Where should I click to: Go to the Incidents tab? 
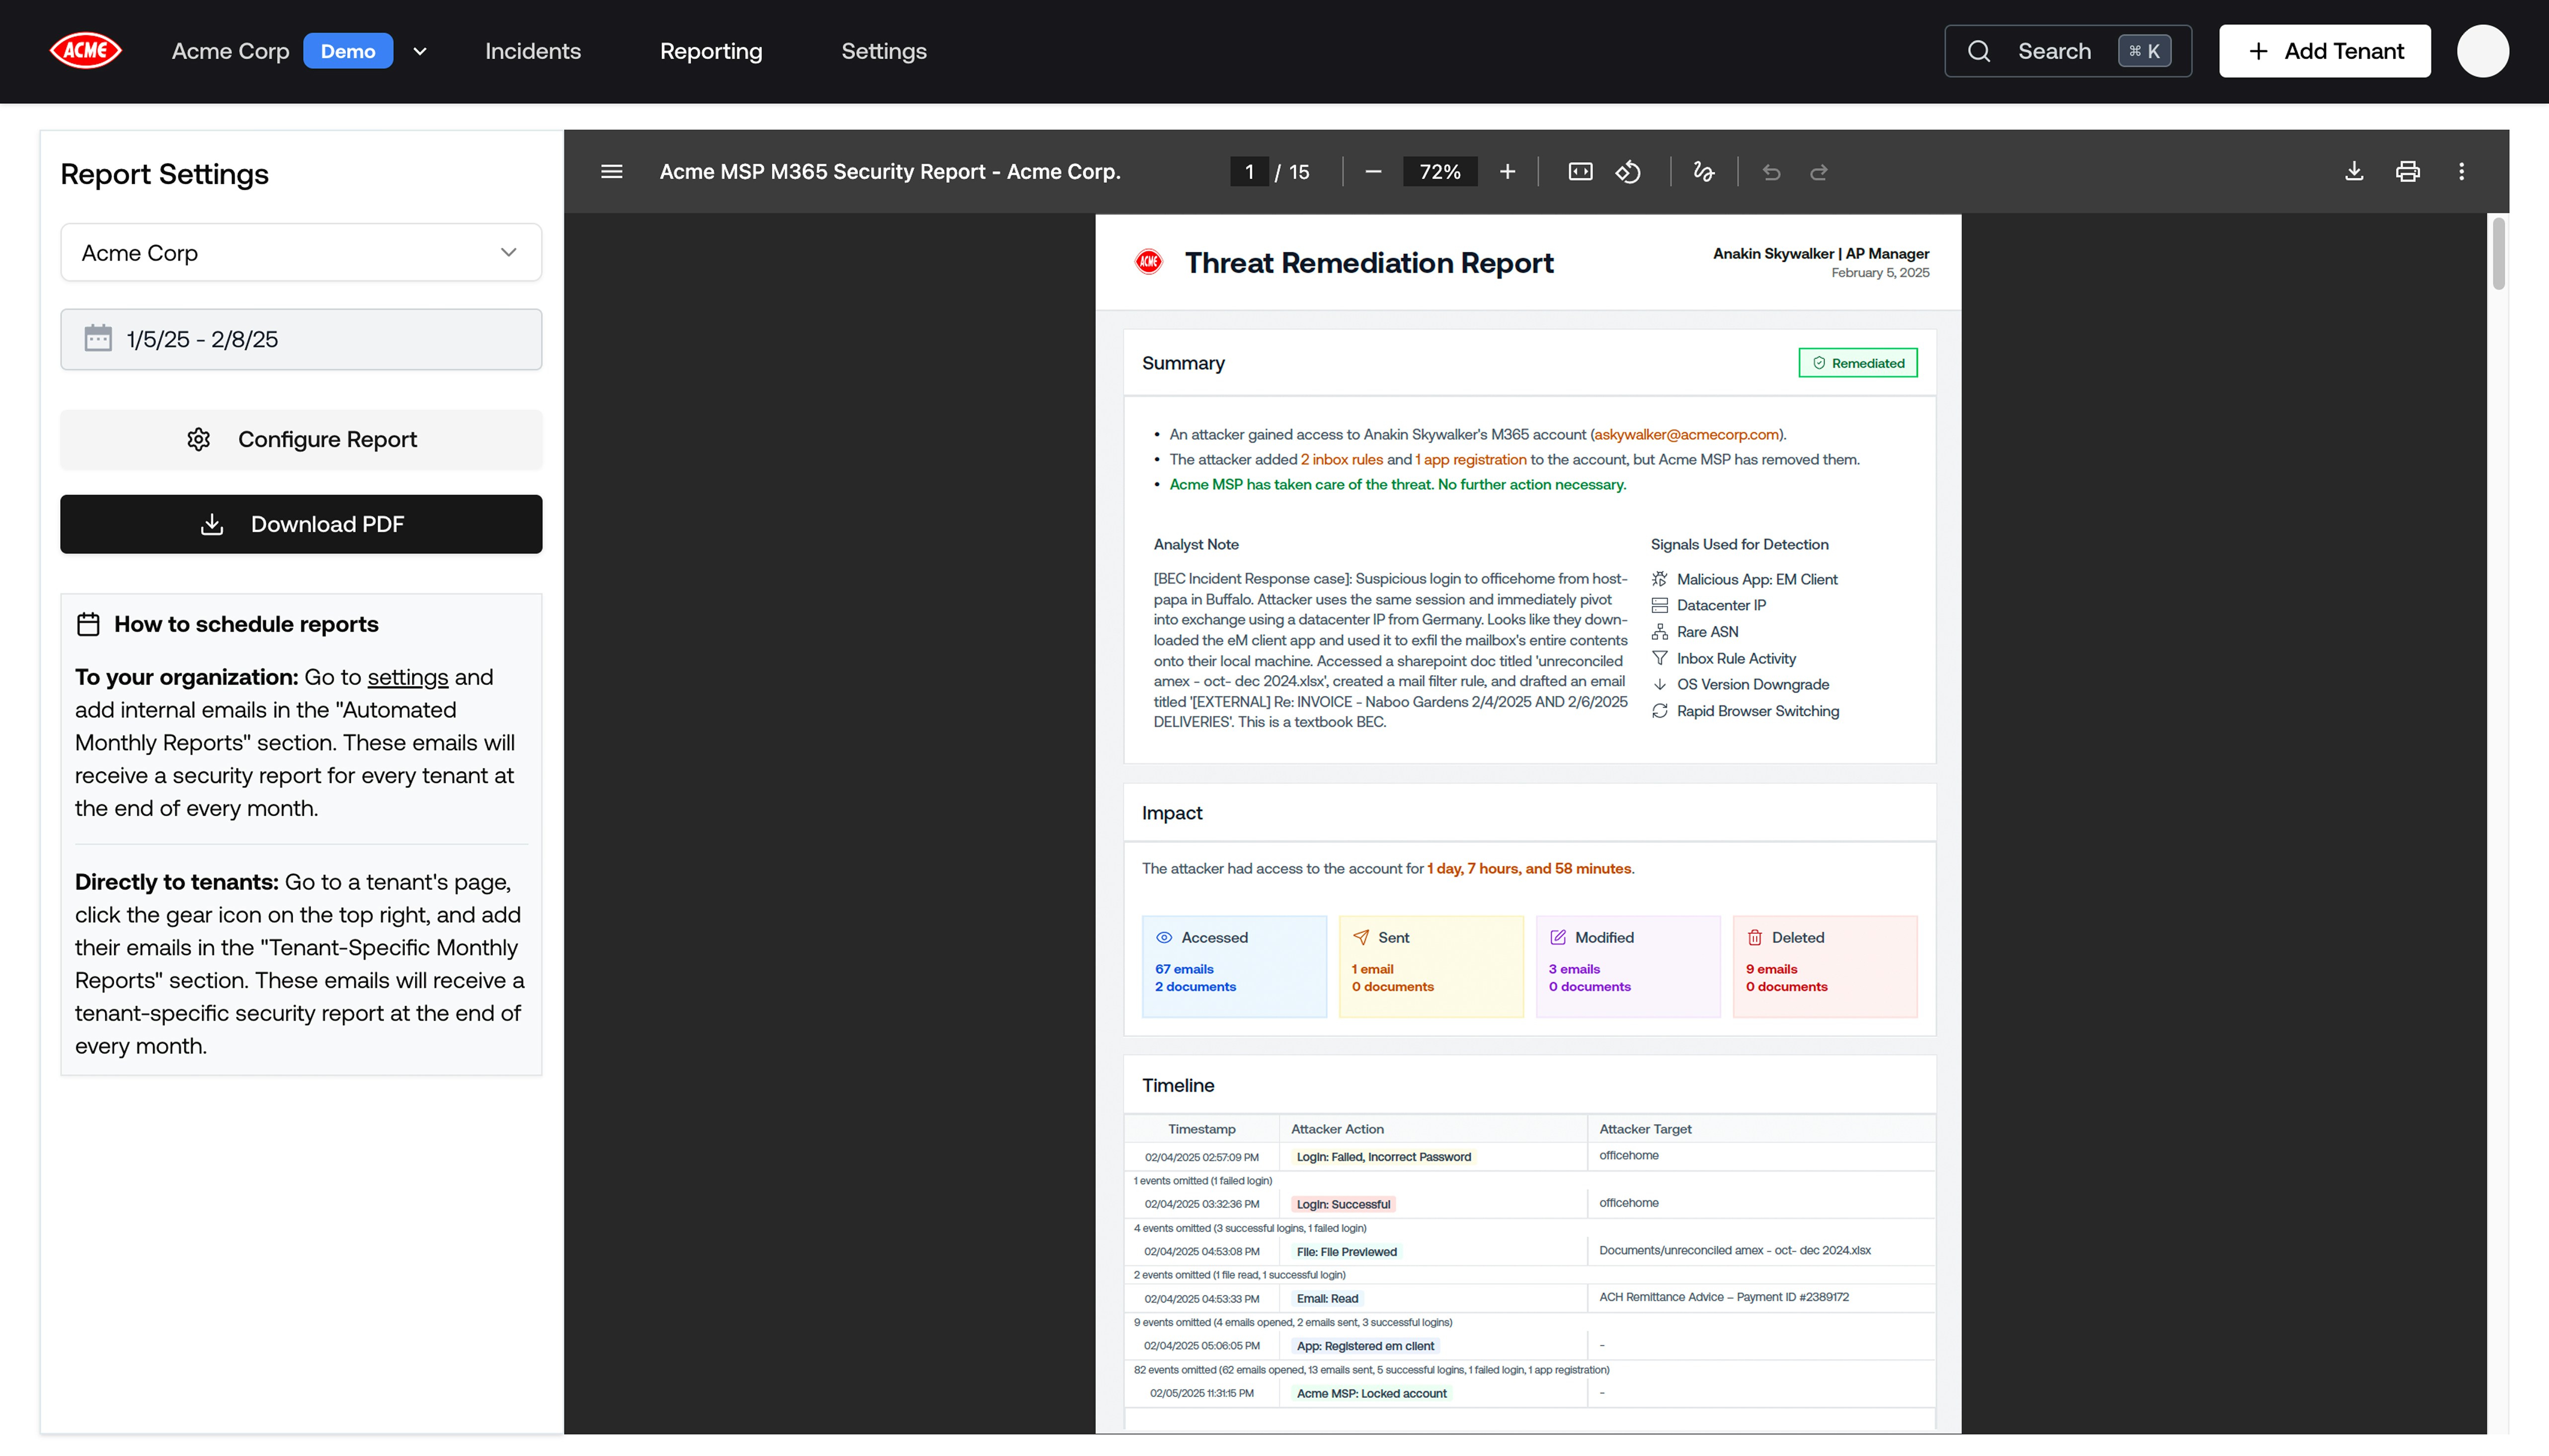[532, 52]
